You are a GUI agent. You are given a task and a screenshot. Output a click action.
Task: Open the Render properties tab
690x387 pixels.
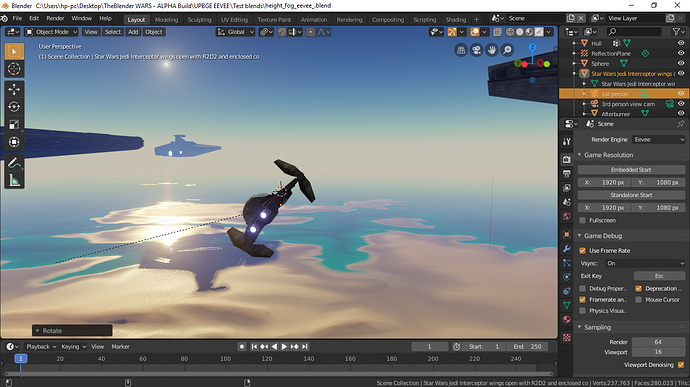coord(567,159)
